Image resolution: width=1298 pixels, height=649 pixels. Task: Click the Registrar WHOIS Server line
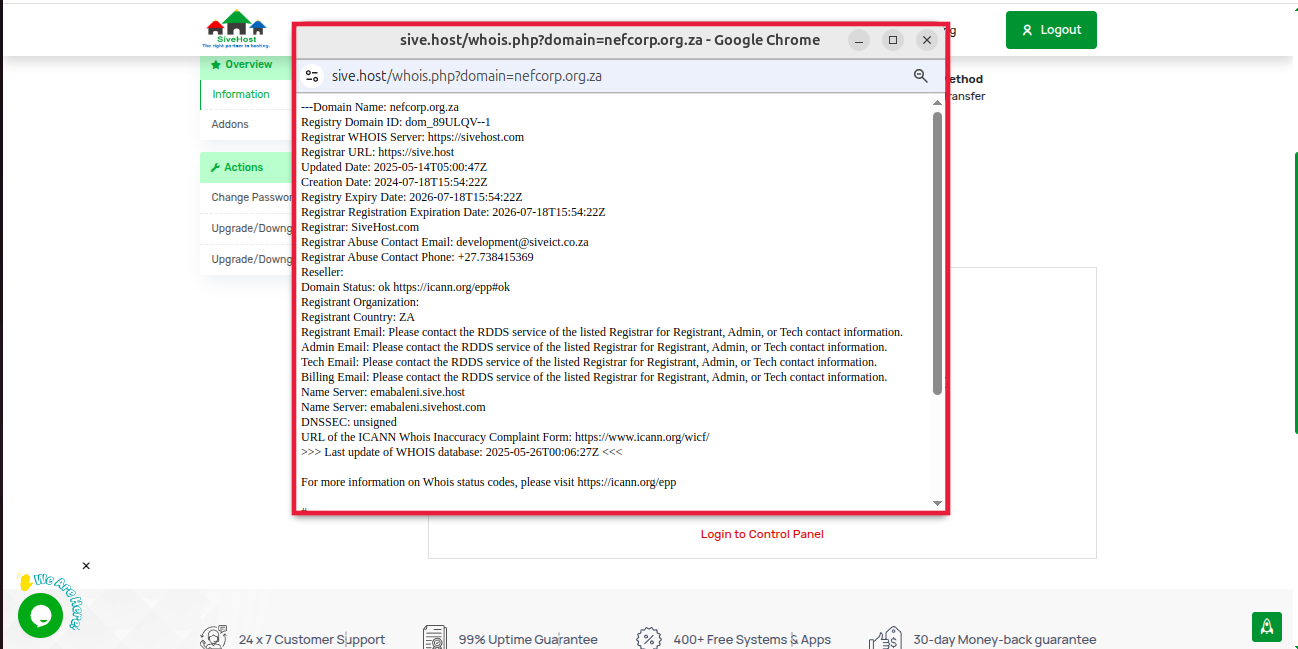click(x=413, y=137)
